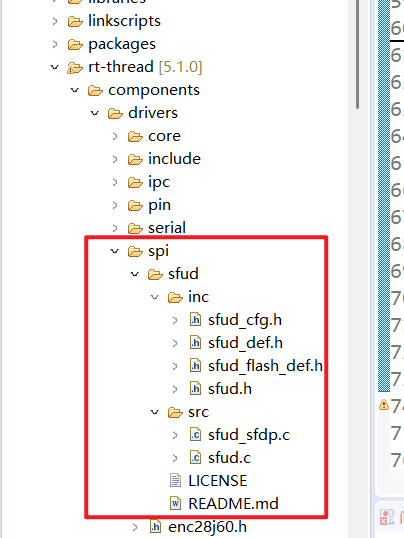Click the LICENSE text file icon
The image size is (404, 538).
(175, 481)
